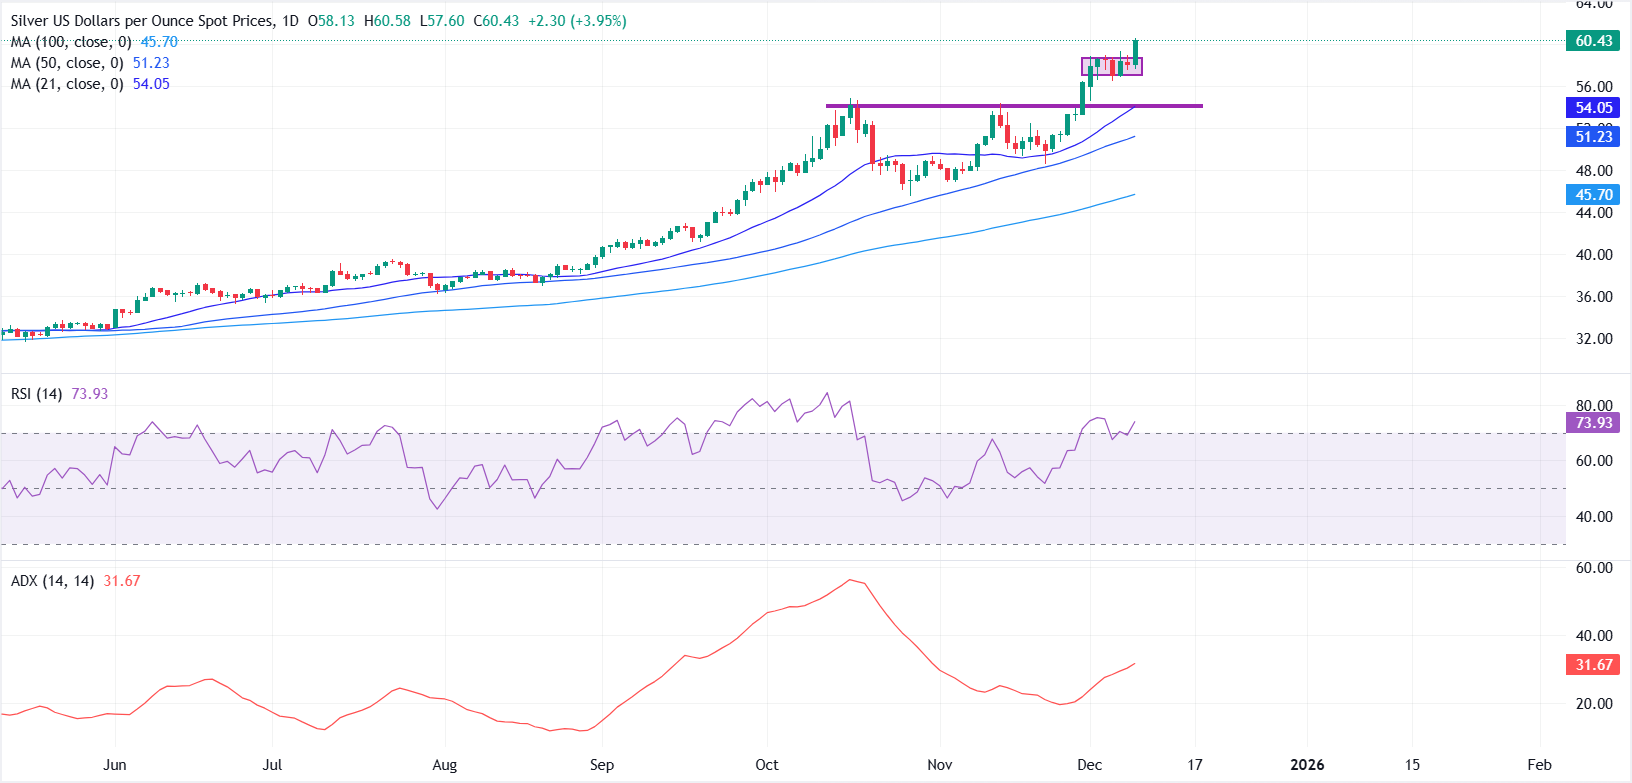Click the Dec label on time axis
The image size is (1632, 783).
[1089, 765]
